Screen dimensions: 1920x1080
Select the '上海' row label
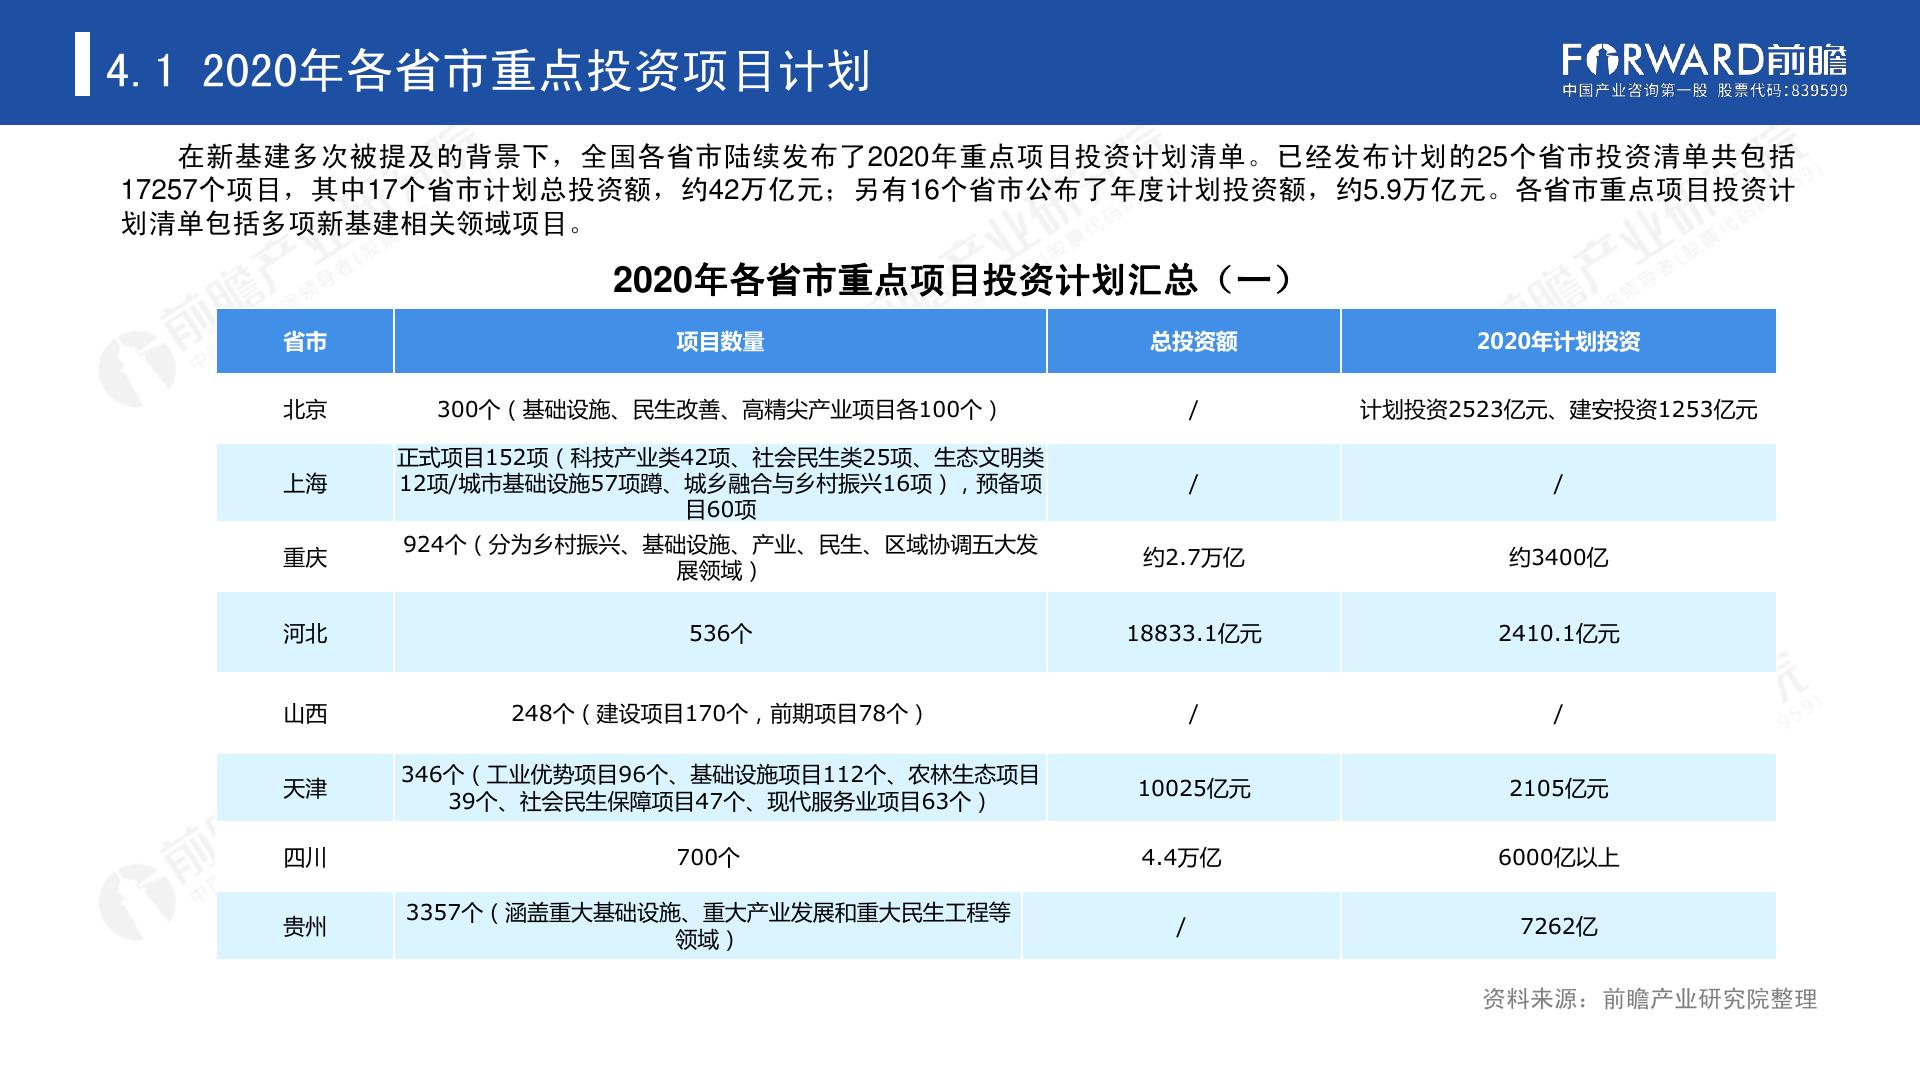click(x=305, y=484)
